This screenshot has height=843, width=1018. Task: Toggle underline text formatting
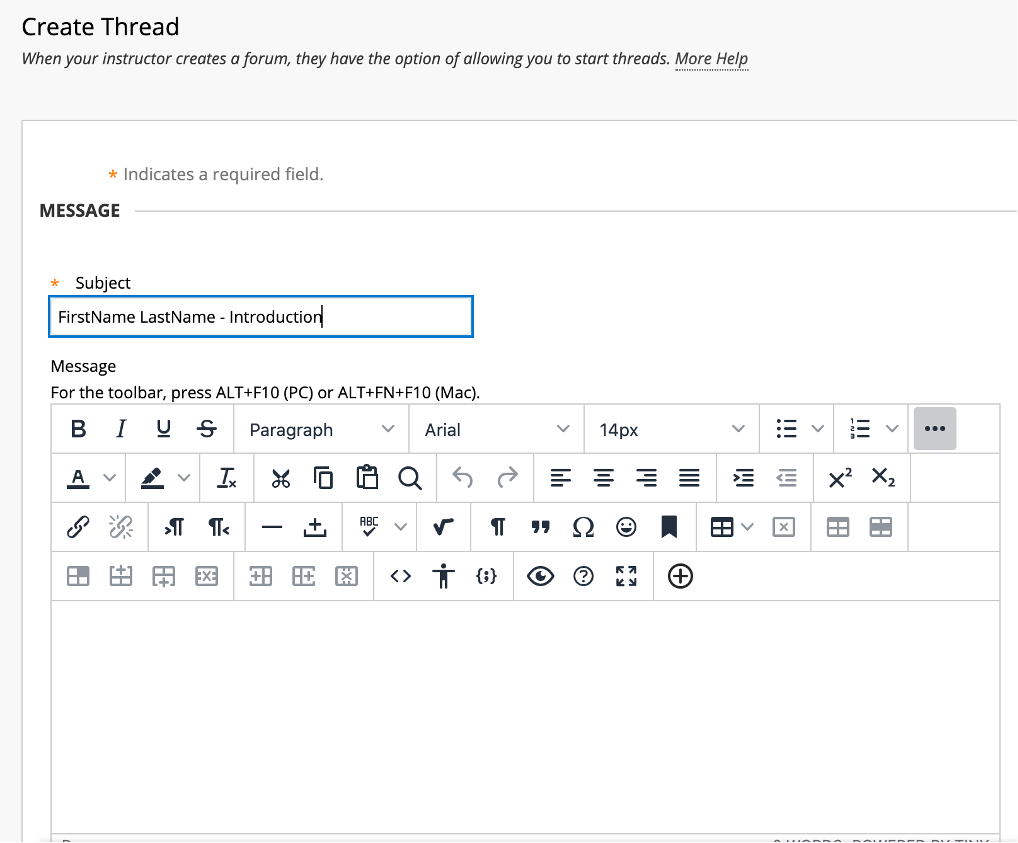(163, 429)
